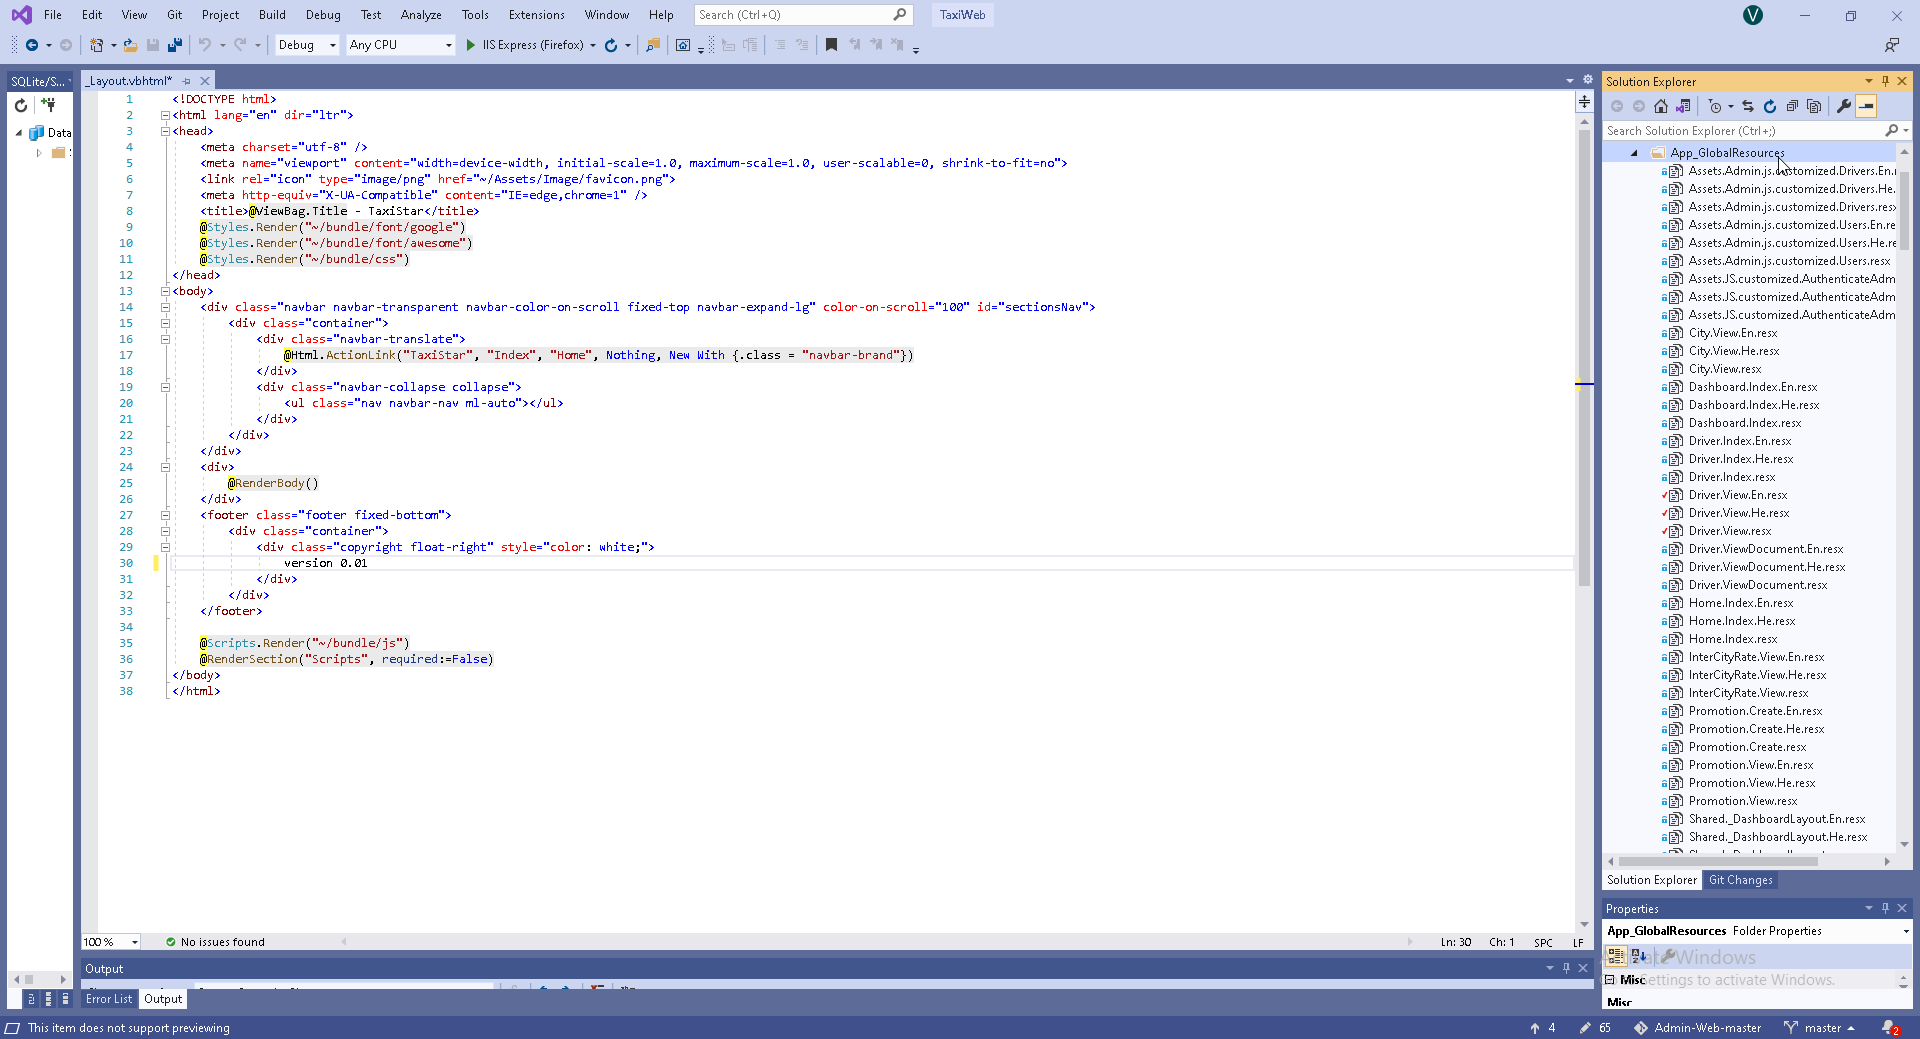The height and width of the screenshot is (1039, 1920).
Task: Click the unpushed commits up-arrow 4 indicator
Action: [1542, 1028]
